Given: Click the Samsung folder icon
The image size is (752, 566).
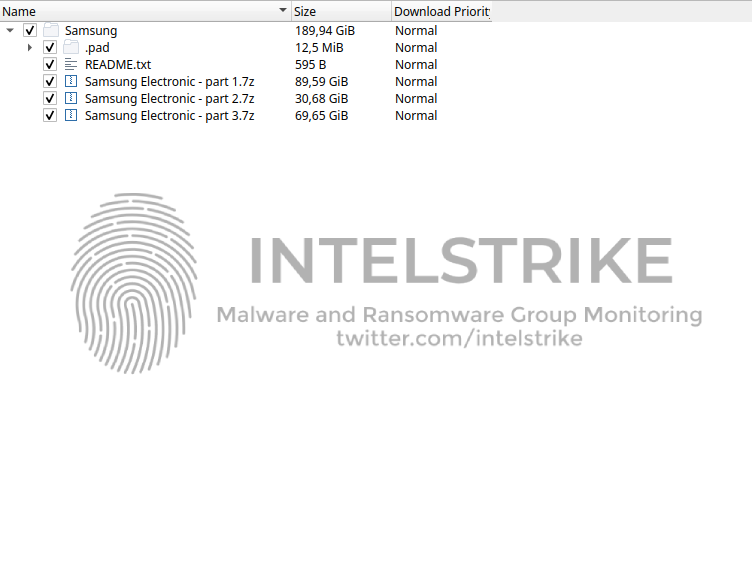Looking at the screenshot, I should click(x=51, y=30).
